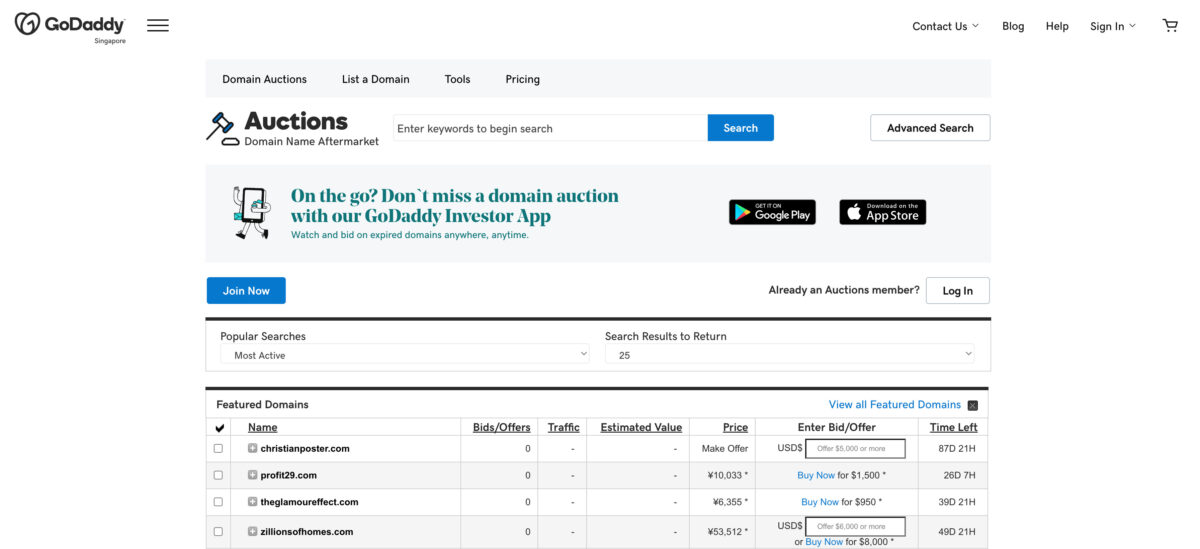The width and height of the screenshot is (1200, 549).
Task: Expand details for theglamoureffect.com
Action: pyautogui.click(x=253, y=502)
